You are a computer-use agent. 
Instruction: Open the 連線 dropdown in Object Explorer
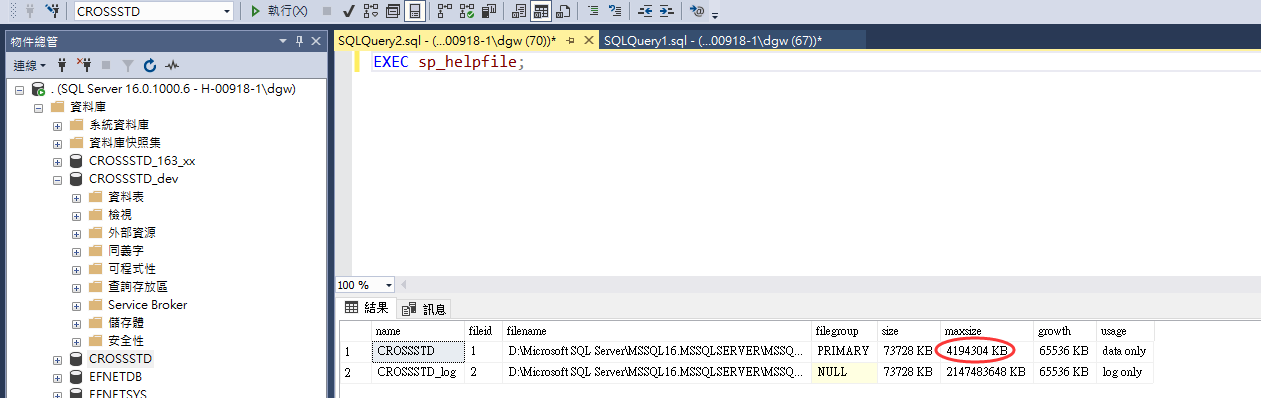click(x=30, y=65)
